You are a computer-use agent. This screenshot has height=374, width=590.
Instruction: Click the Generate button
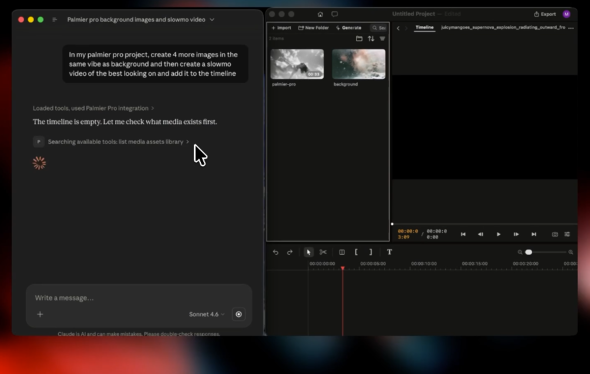point(349,28)
